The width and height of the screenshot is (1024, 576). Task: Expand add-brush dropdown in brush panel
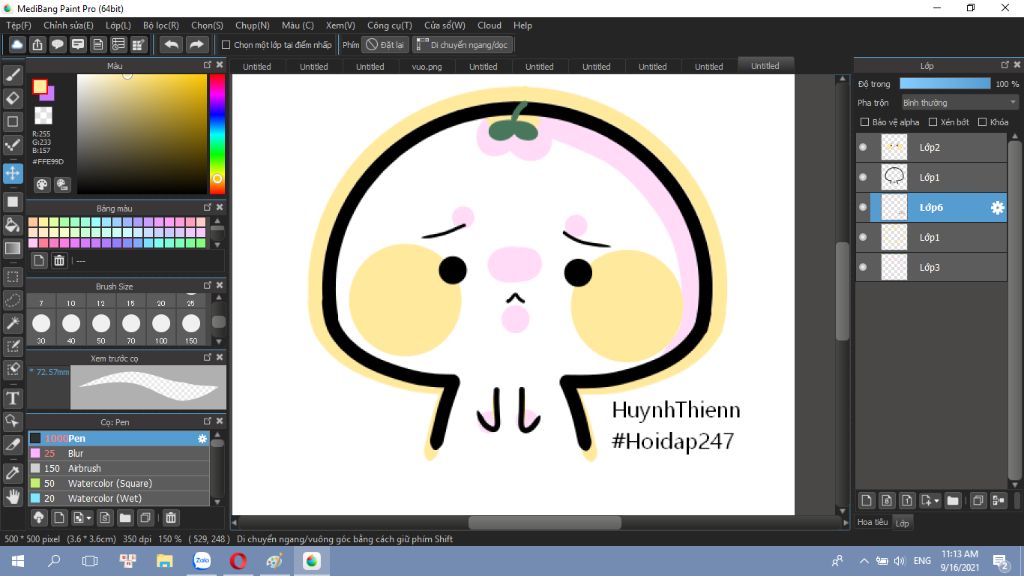click(89, 518)
